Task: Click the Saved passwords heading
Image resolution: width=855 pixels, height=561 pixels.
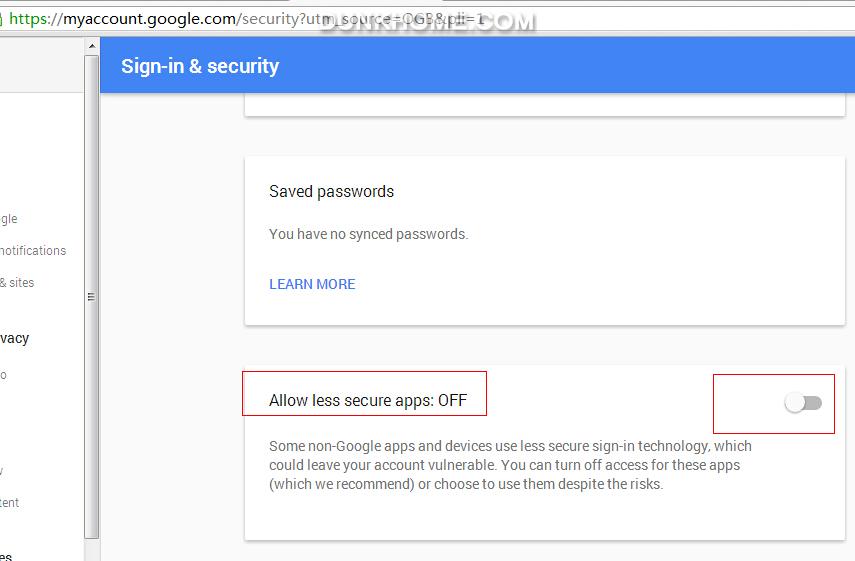Action: [331, 191]
